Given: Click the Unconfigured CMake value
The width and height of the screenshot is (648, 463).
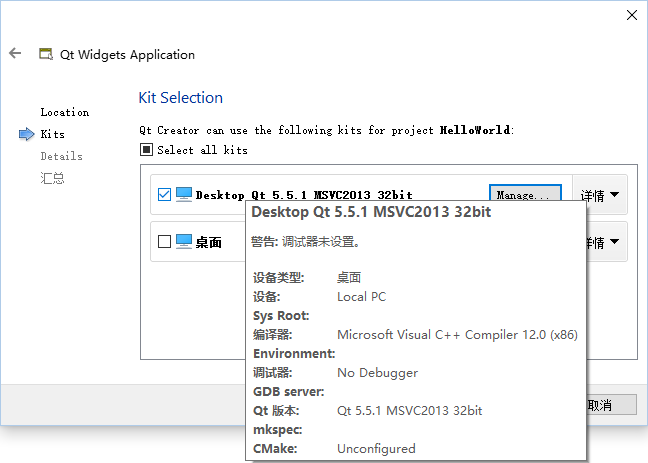Looking at the screenshot, I should [376, 449].
